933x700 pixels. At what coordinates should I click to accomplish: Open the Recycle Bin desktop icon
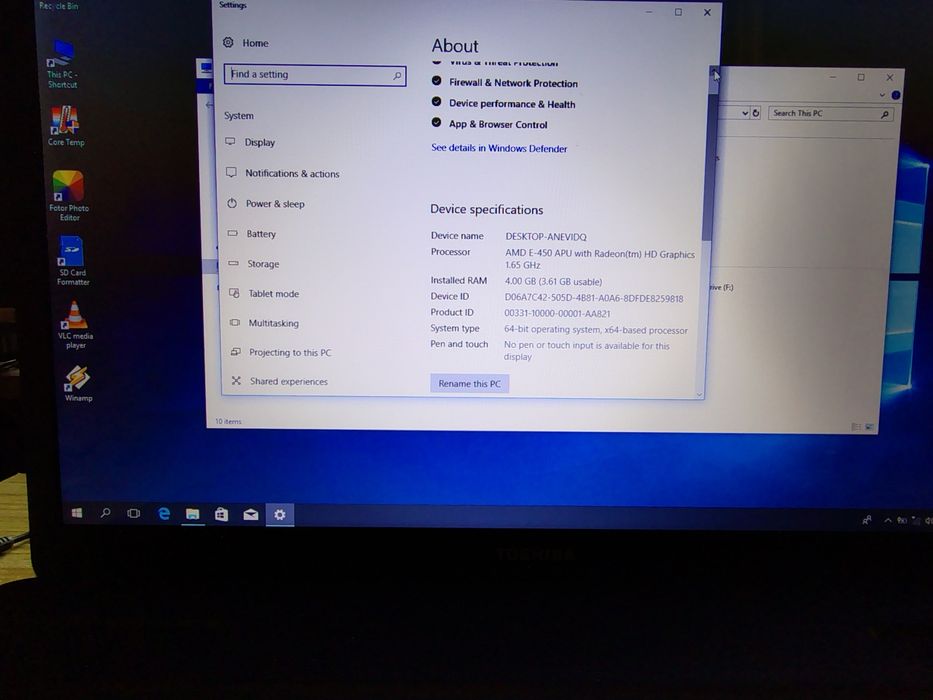[x=58, y=6]
